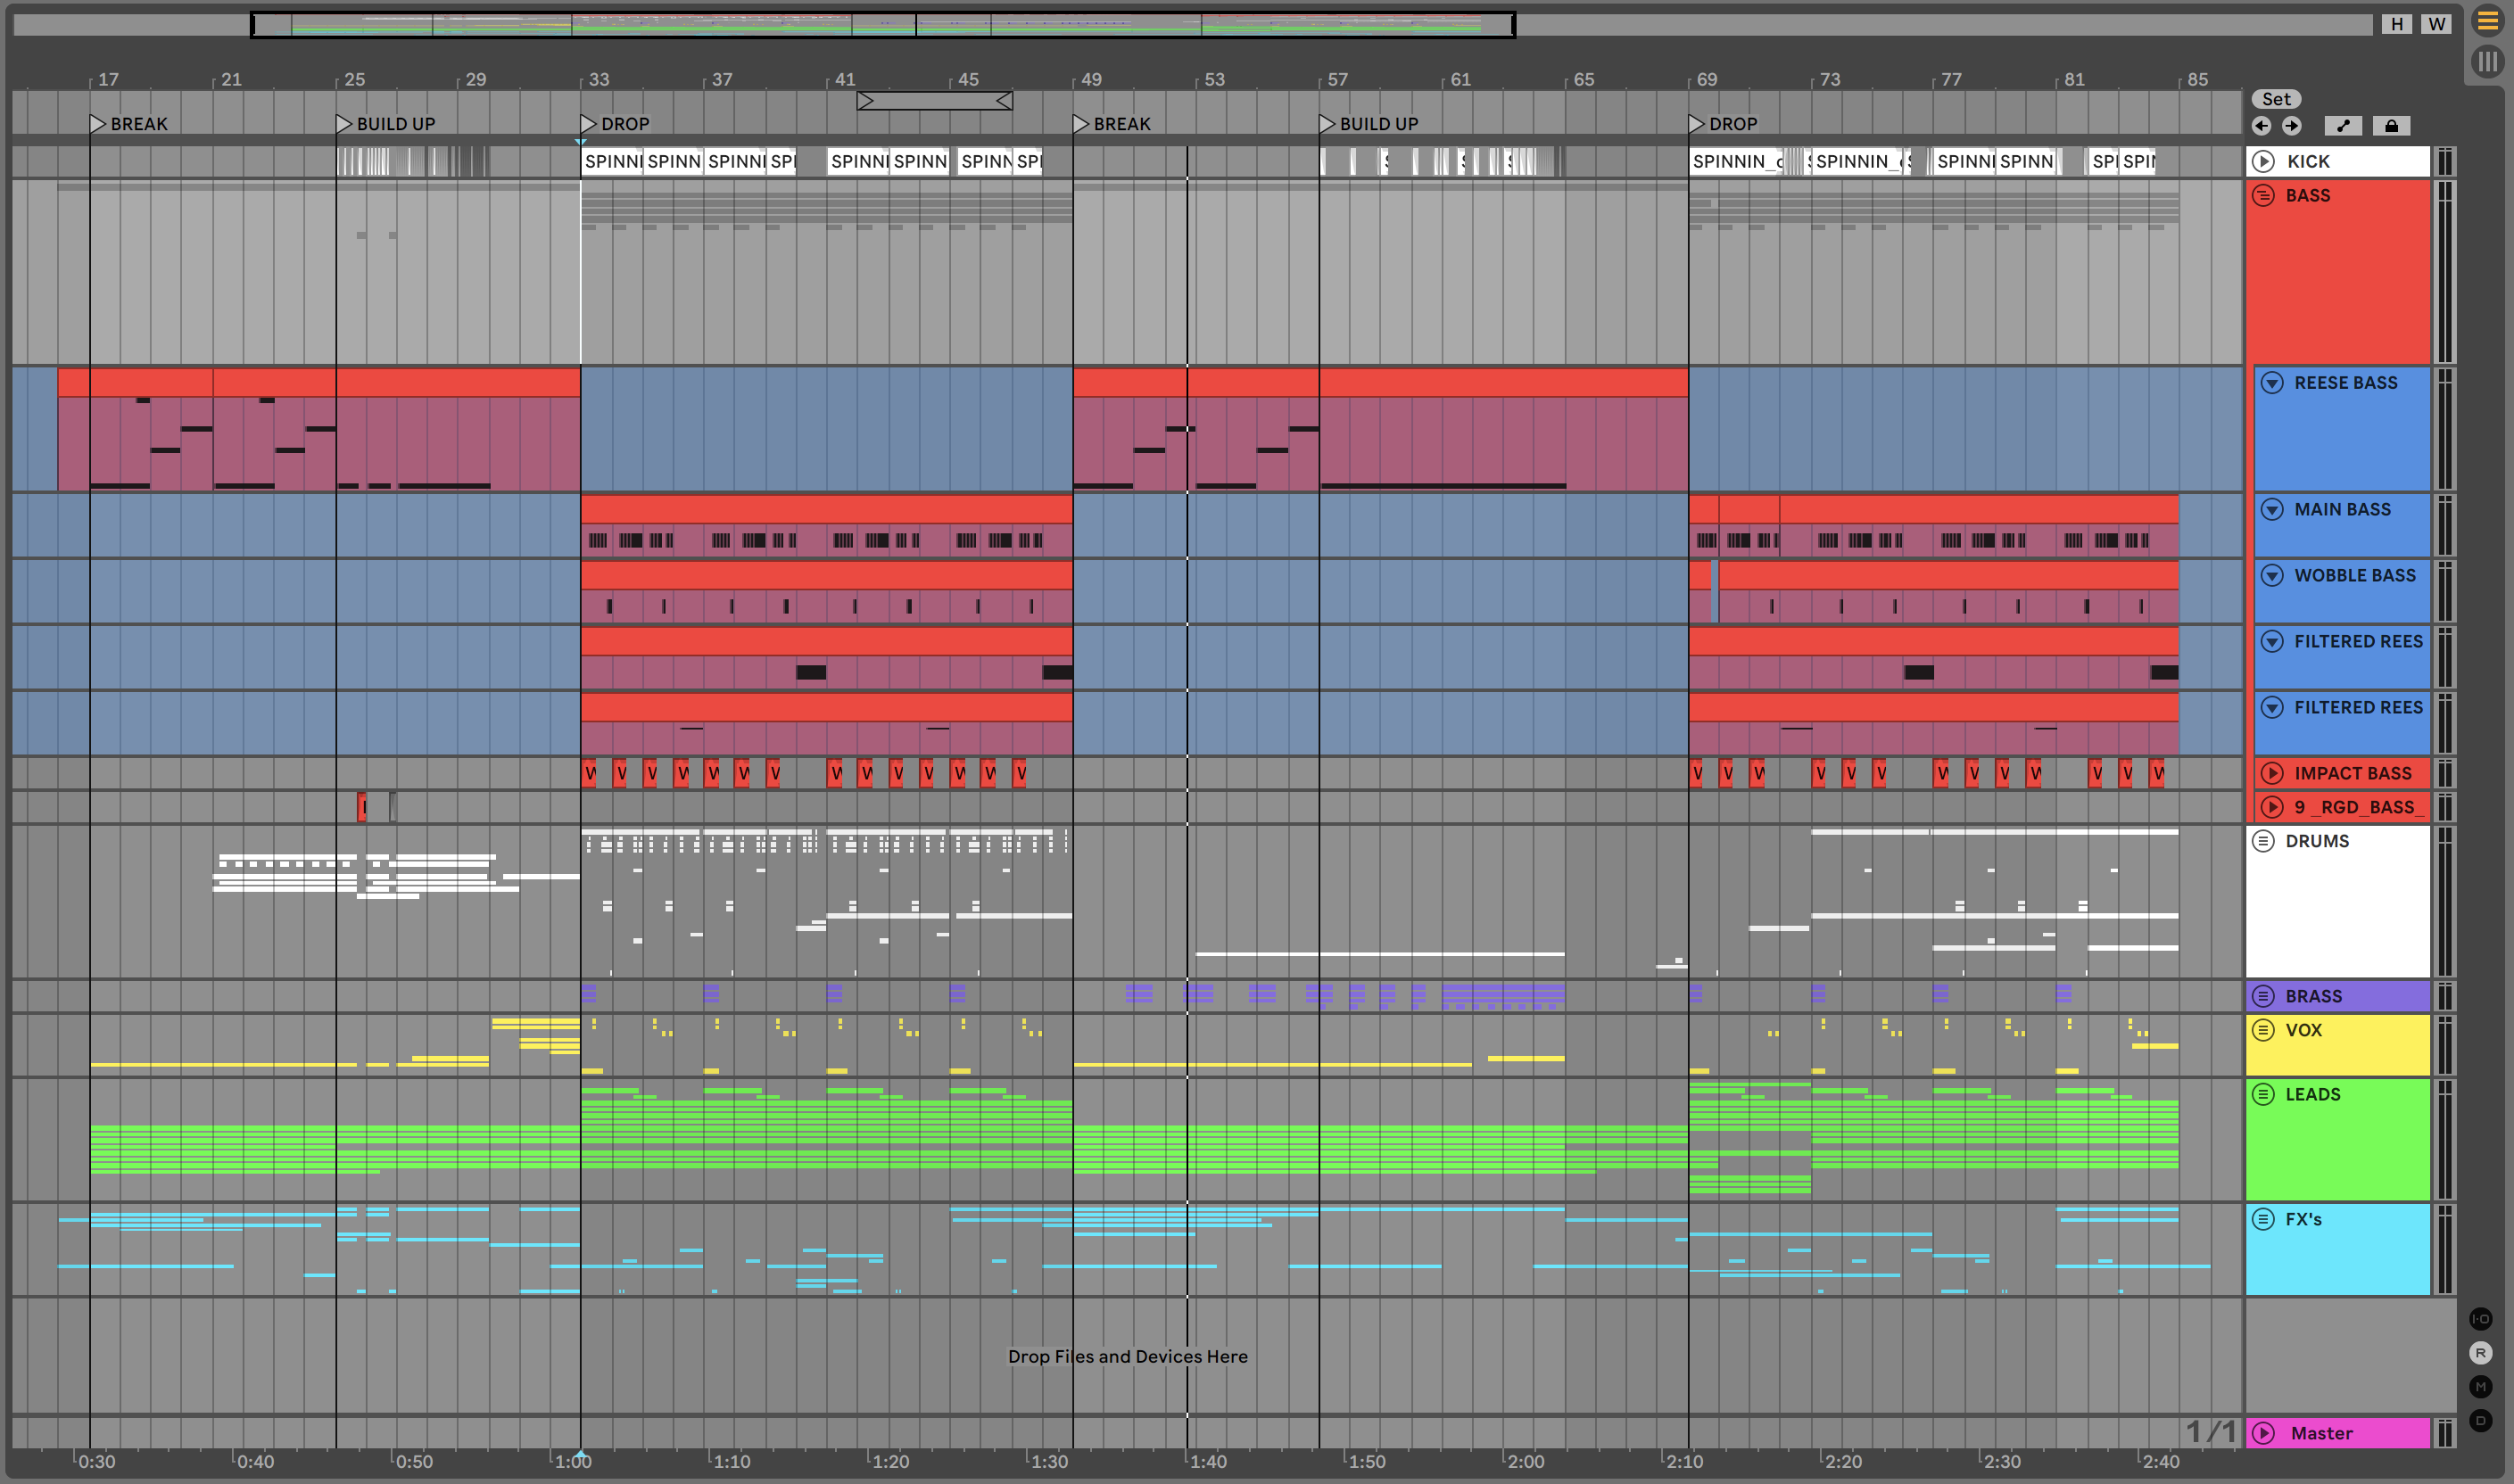Expand the DRUMS group track
The image size is (2514, 1484).
pyautogui.click(x=2263, y=841)
